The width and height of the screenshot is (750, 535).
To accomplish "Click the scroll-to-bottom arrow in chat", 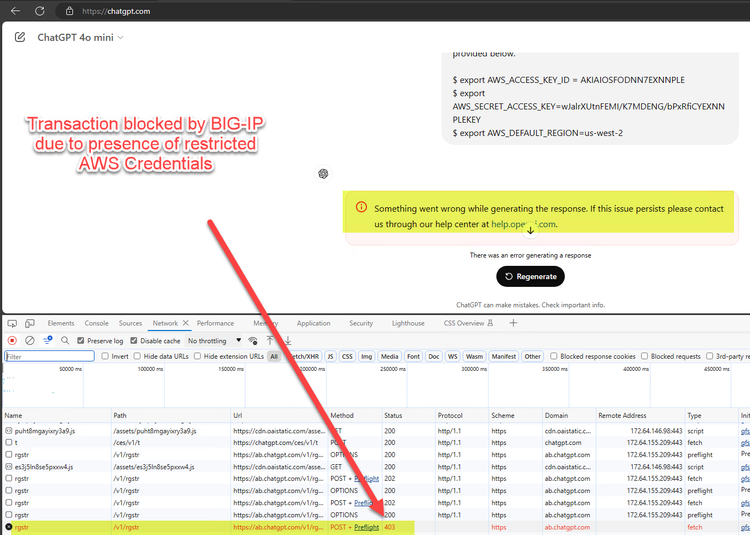I will tap(530, 230).
